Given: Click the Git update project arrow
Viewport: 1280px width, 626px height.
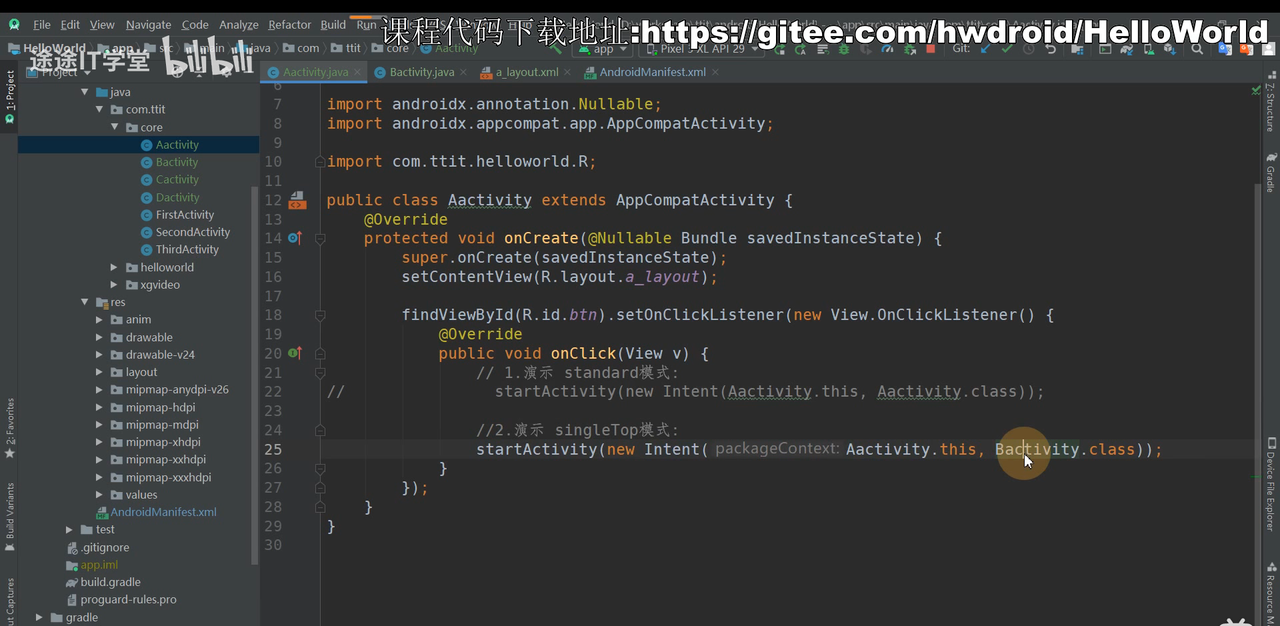Looking at the screenshot, I should click(985, 48).
